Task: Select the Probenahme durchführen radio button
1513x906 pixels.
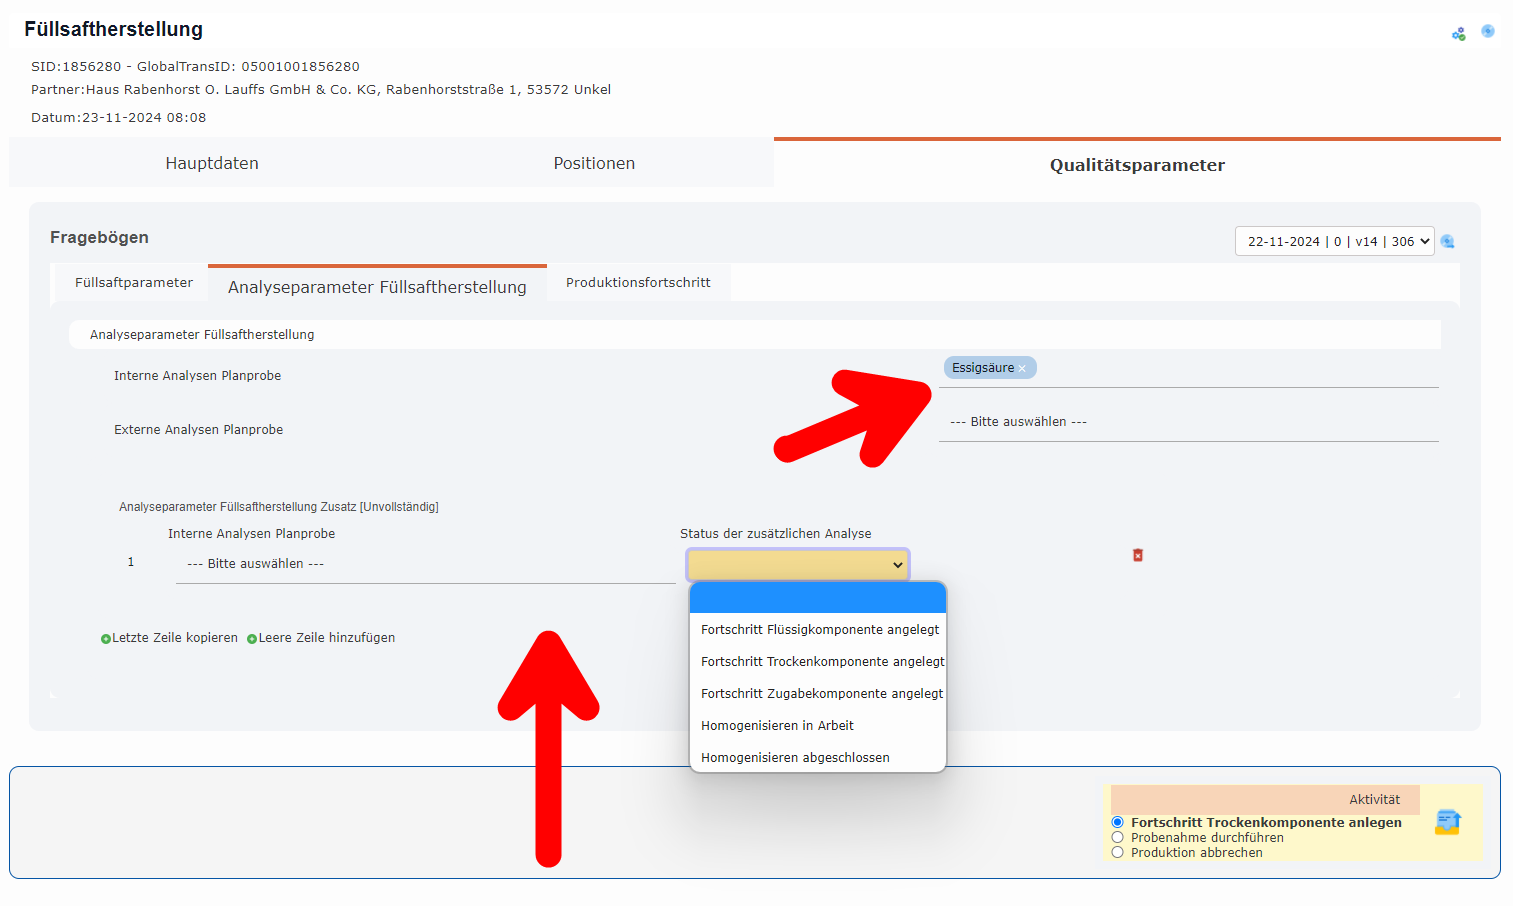Action: pos(1117,837)
